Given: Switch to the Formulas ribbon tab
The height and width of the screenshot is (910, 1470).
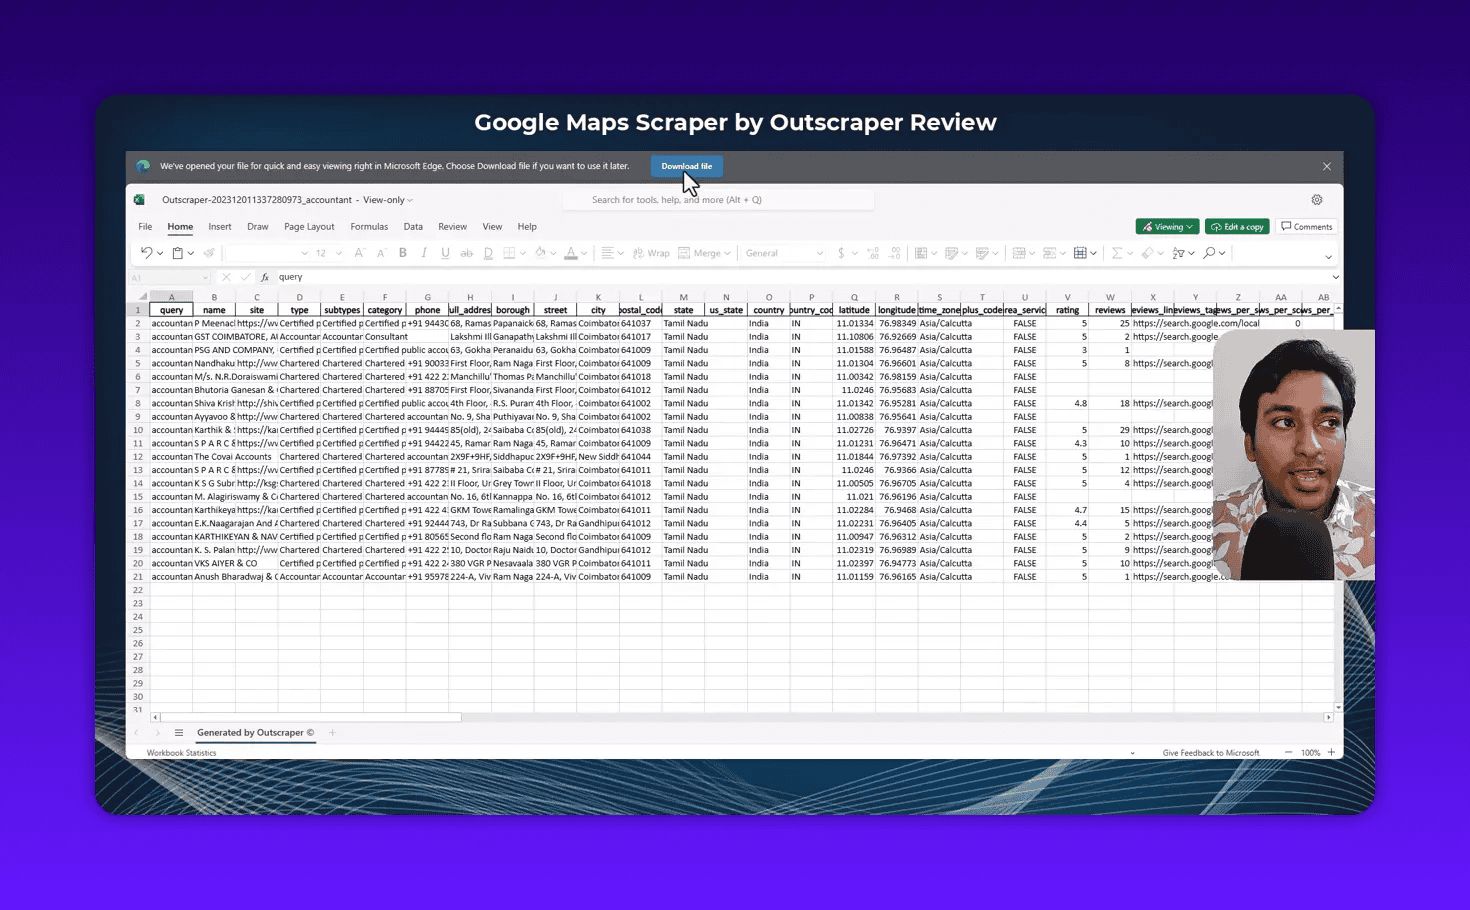Looking at the screenshot, I should 369,226.
